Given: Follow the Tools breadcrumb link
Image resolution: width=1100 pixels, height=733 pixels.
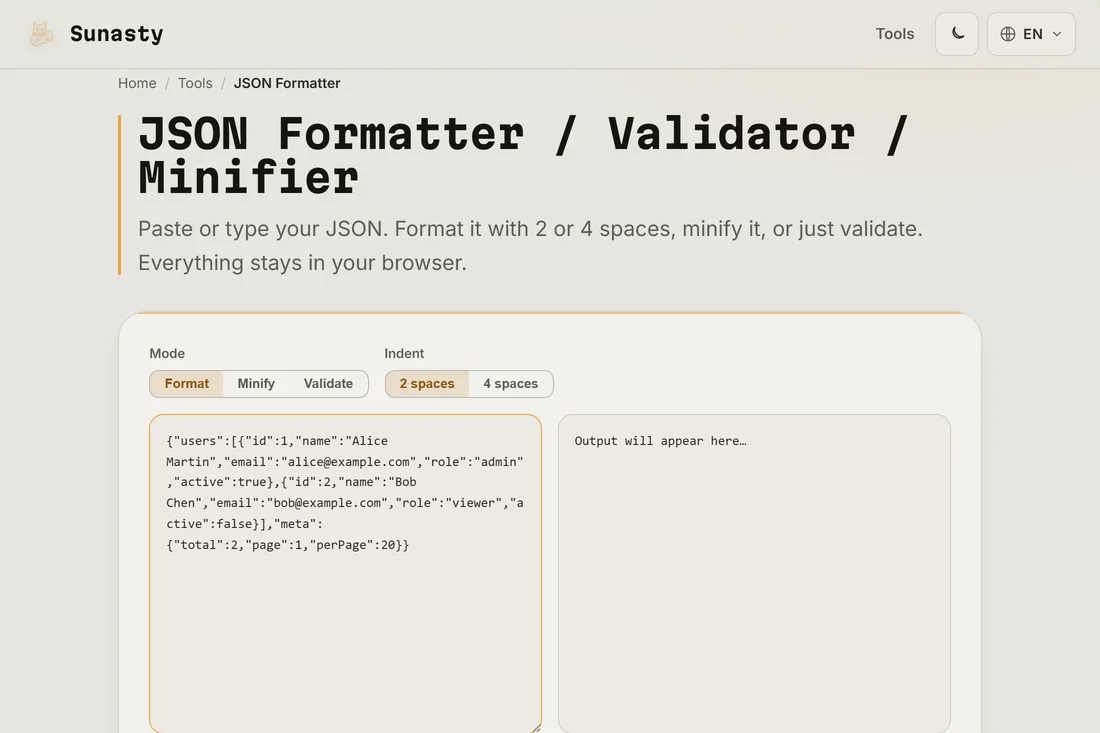Looking at the screenshot, I should 195,83.
